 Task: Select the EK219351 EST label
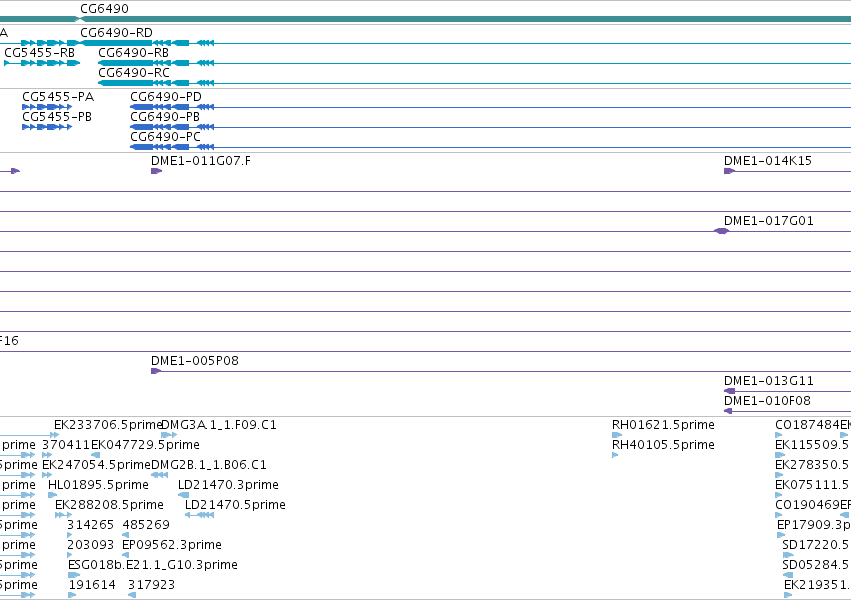[816, 585]
